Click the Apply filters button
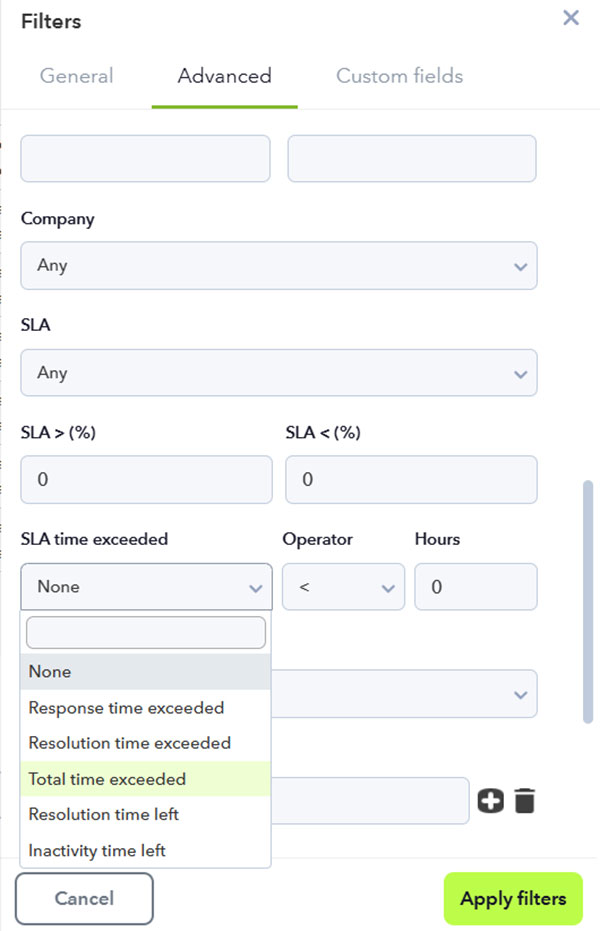Viewport: 600px width, 931px height. click(x=513, y=898)
